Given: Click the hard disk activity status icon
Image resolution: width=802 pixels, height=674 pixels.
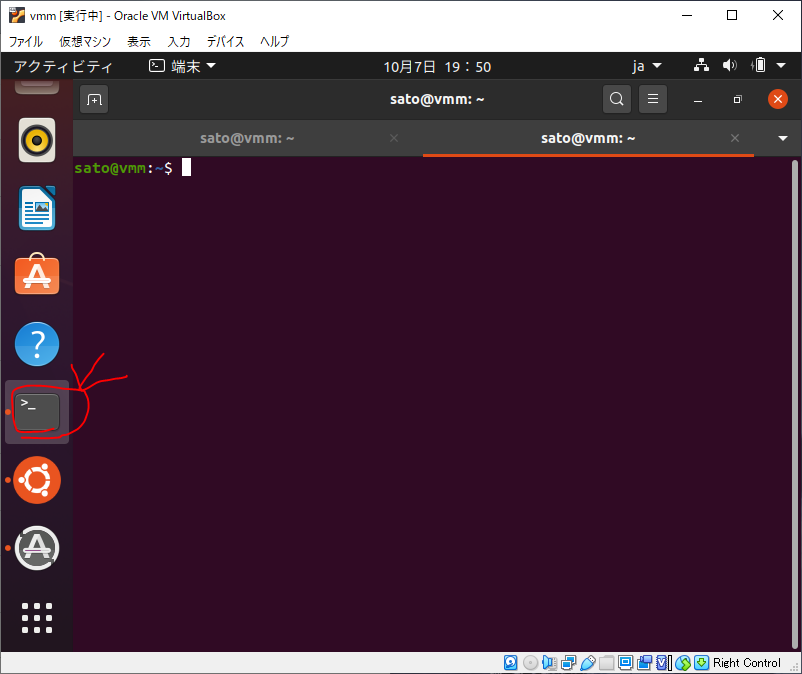Looking at the screenshot, I should (510, 663).
